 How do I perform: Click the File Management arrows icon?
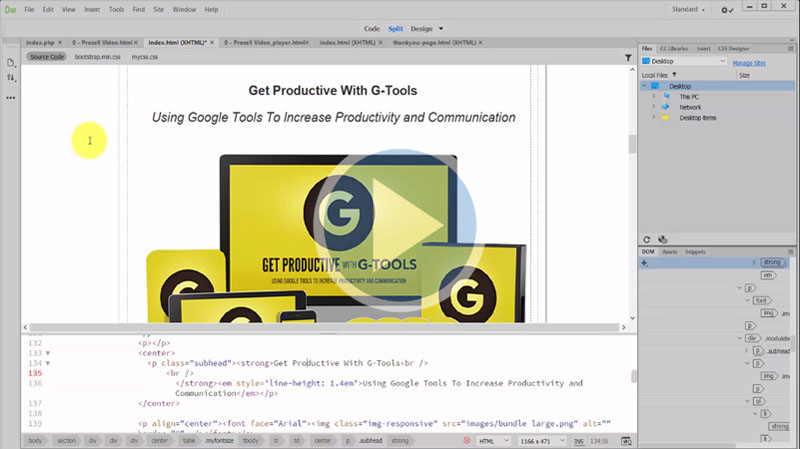(x=11, y=77)
